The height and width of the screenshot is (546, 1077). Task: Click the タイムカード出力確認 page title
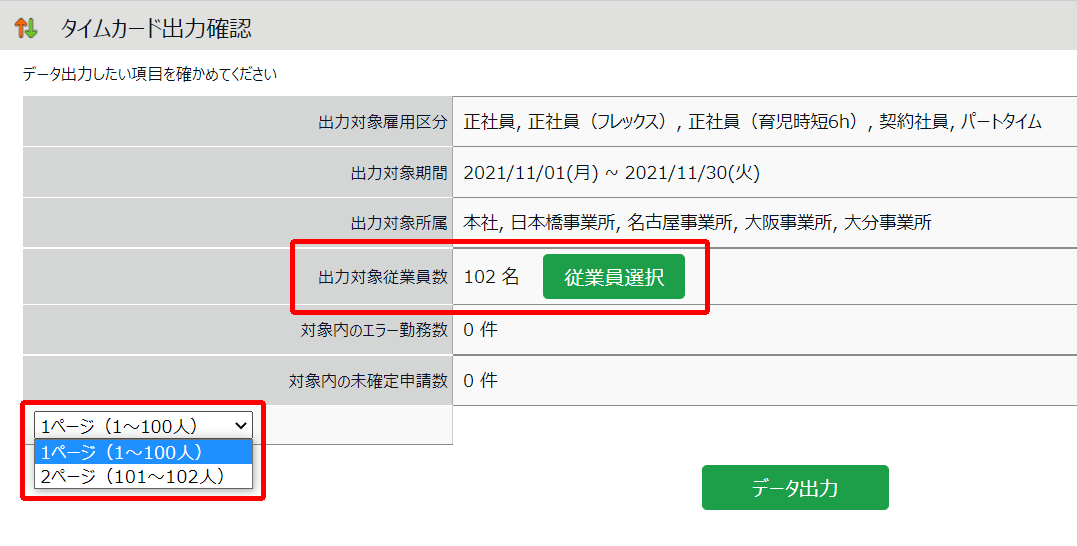click(x=155, y=28)
